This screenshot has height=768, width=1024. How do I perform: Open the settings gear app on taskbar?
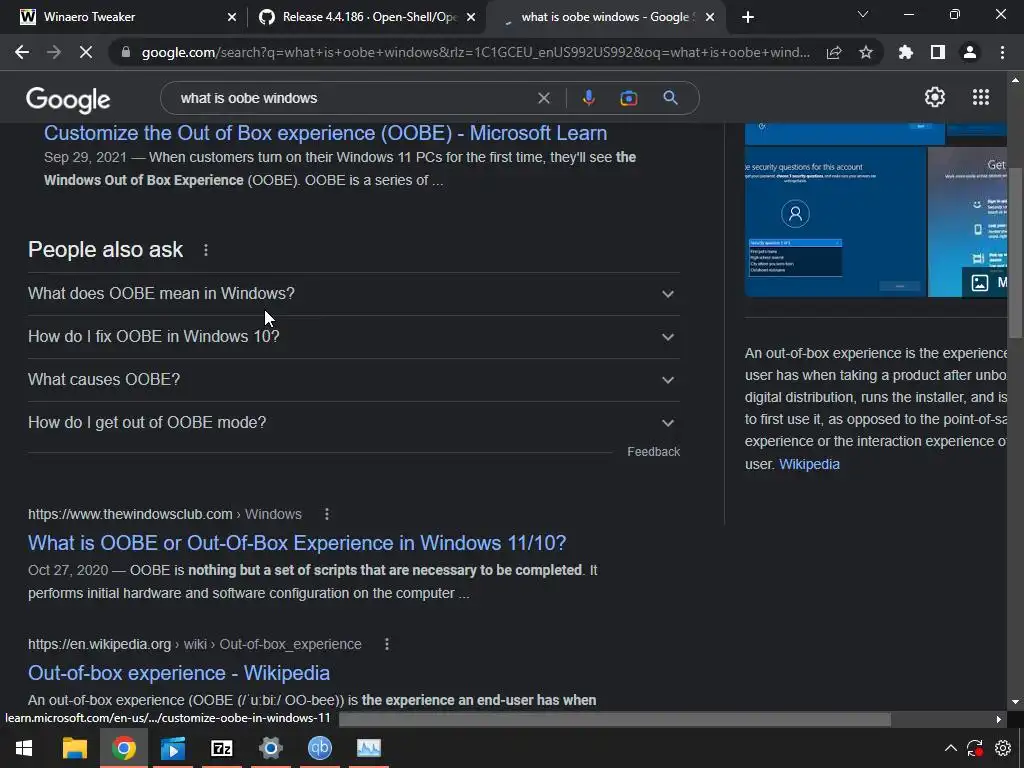coord(270,748)
